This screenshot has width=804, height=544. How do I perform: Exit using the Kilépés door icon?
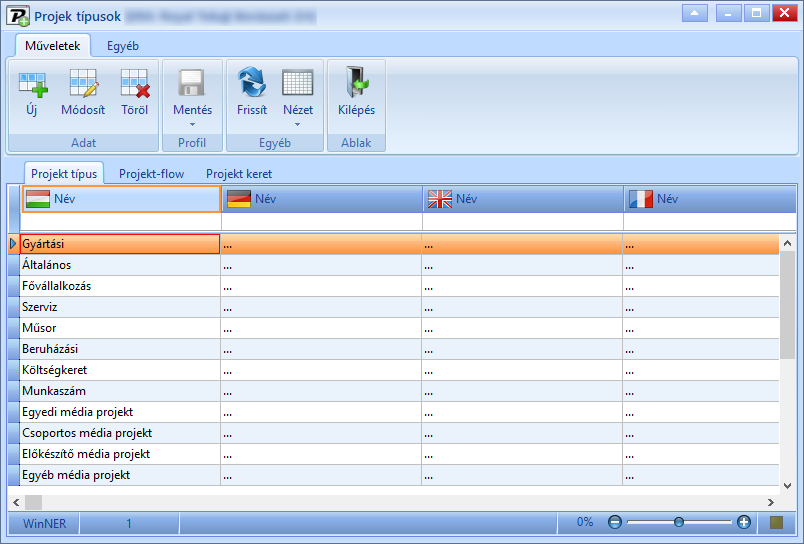tap(357, 82)
